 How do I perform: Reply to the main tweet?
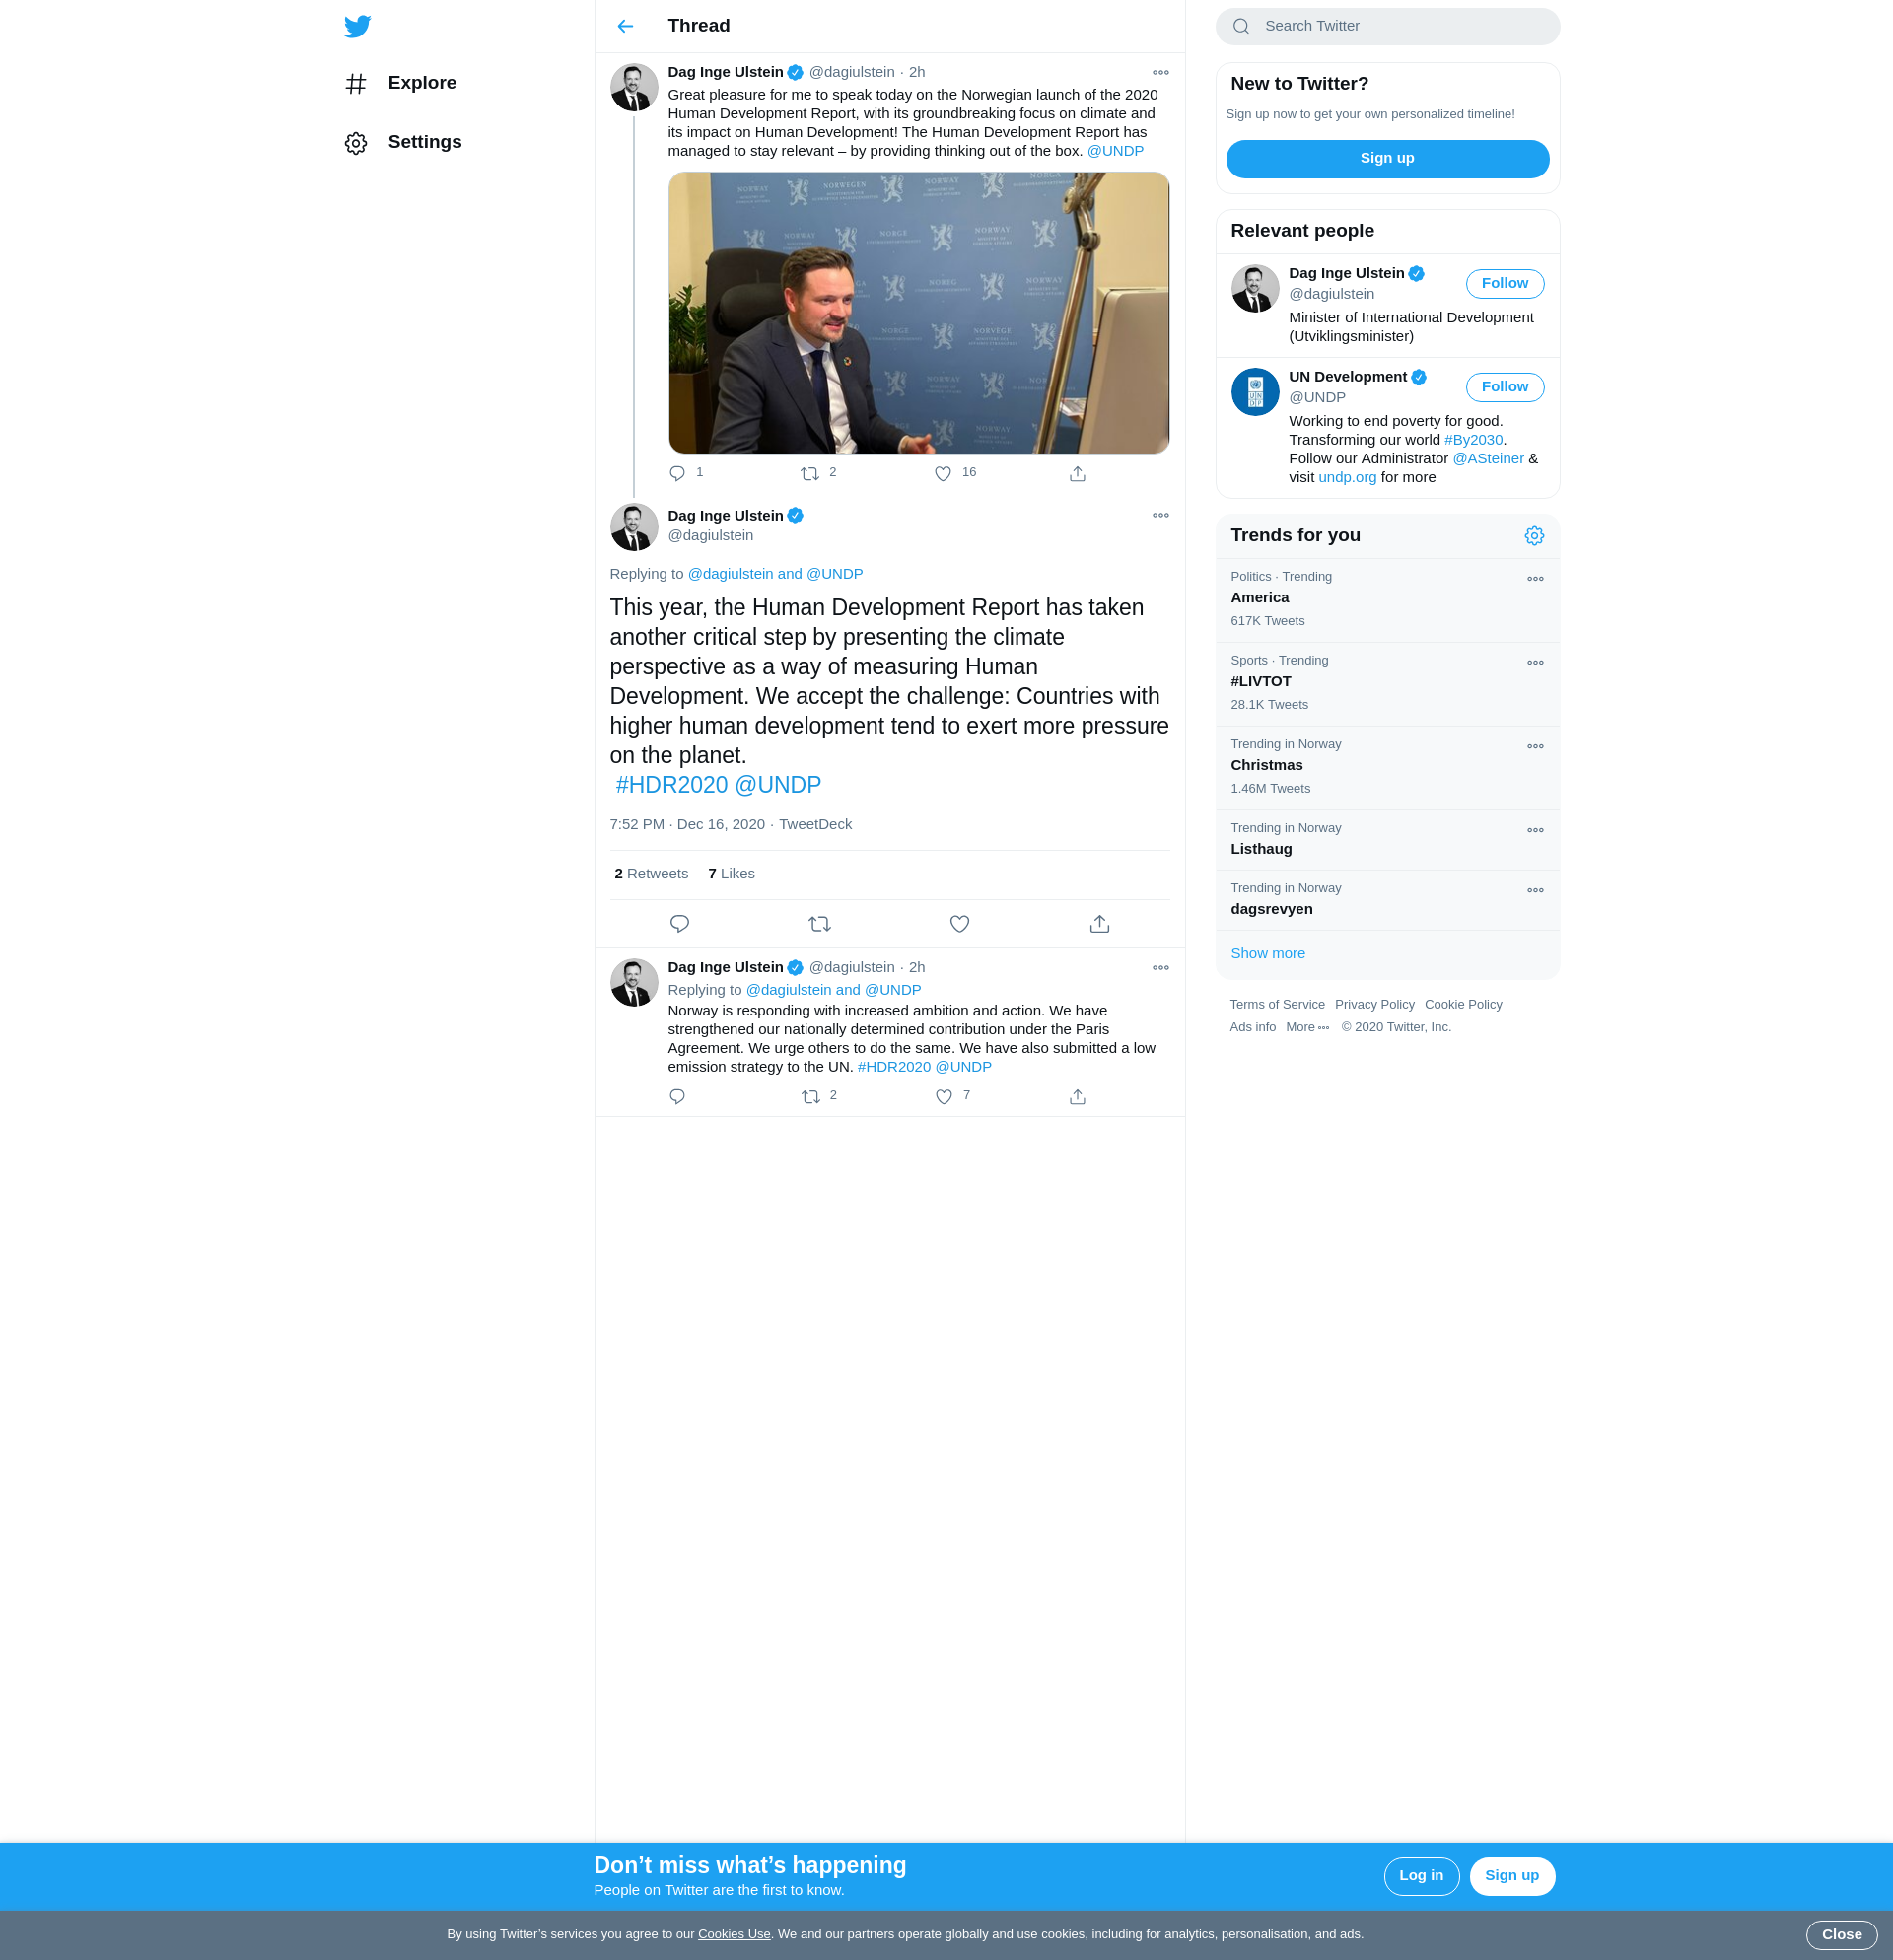679,924
